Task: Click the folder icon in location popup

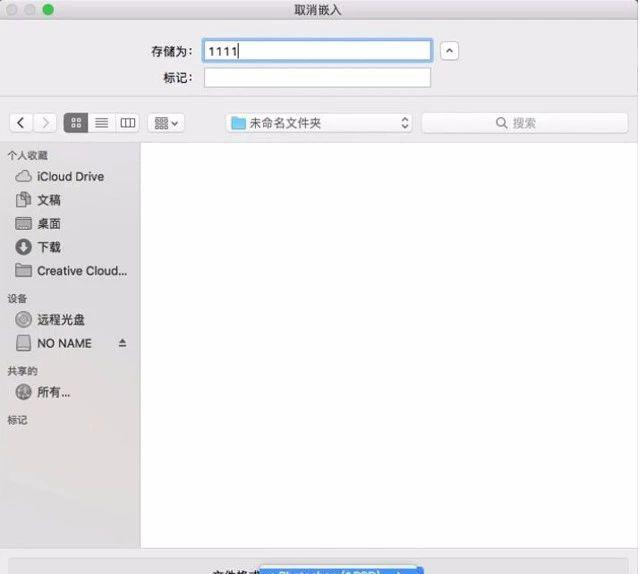Action: (x=238, y=123)
